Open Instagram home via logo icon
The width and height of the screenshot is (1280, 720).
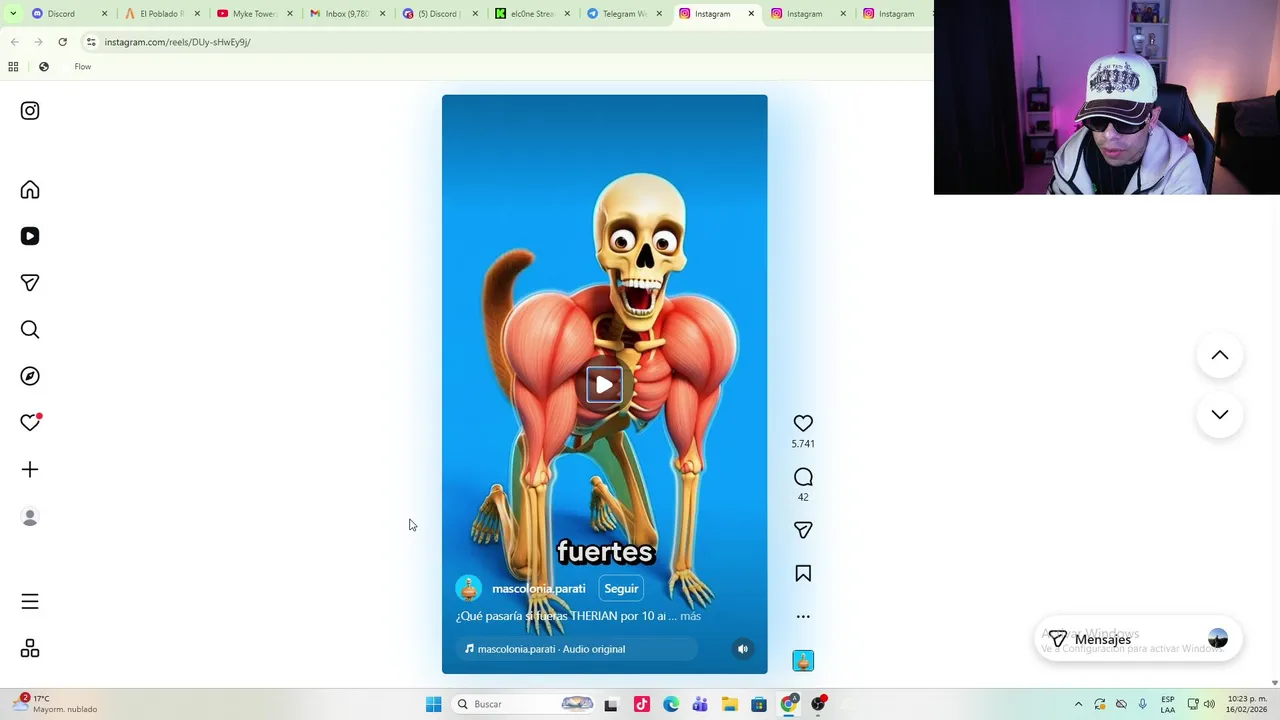click(30, 111)
